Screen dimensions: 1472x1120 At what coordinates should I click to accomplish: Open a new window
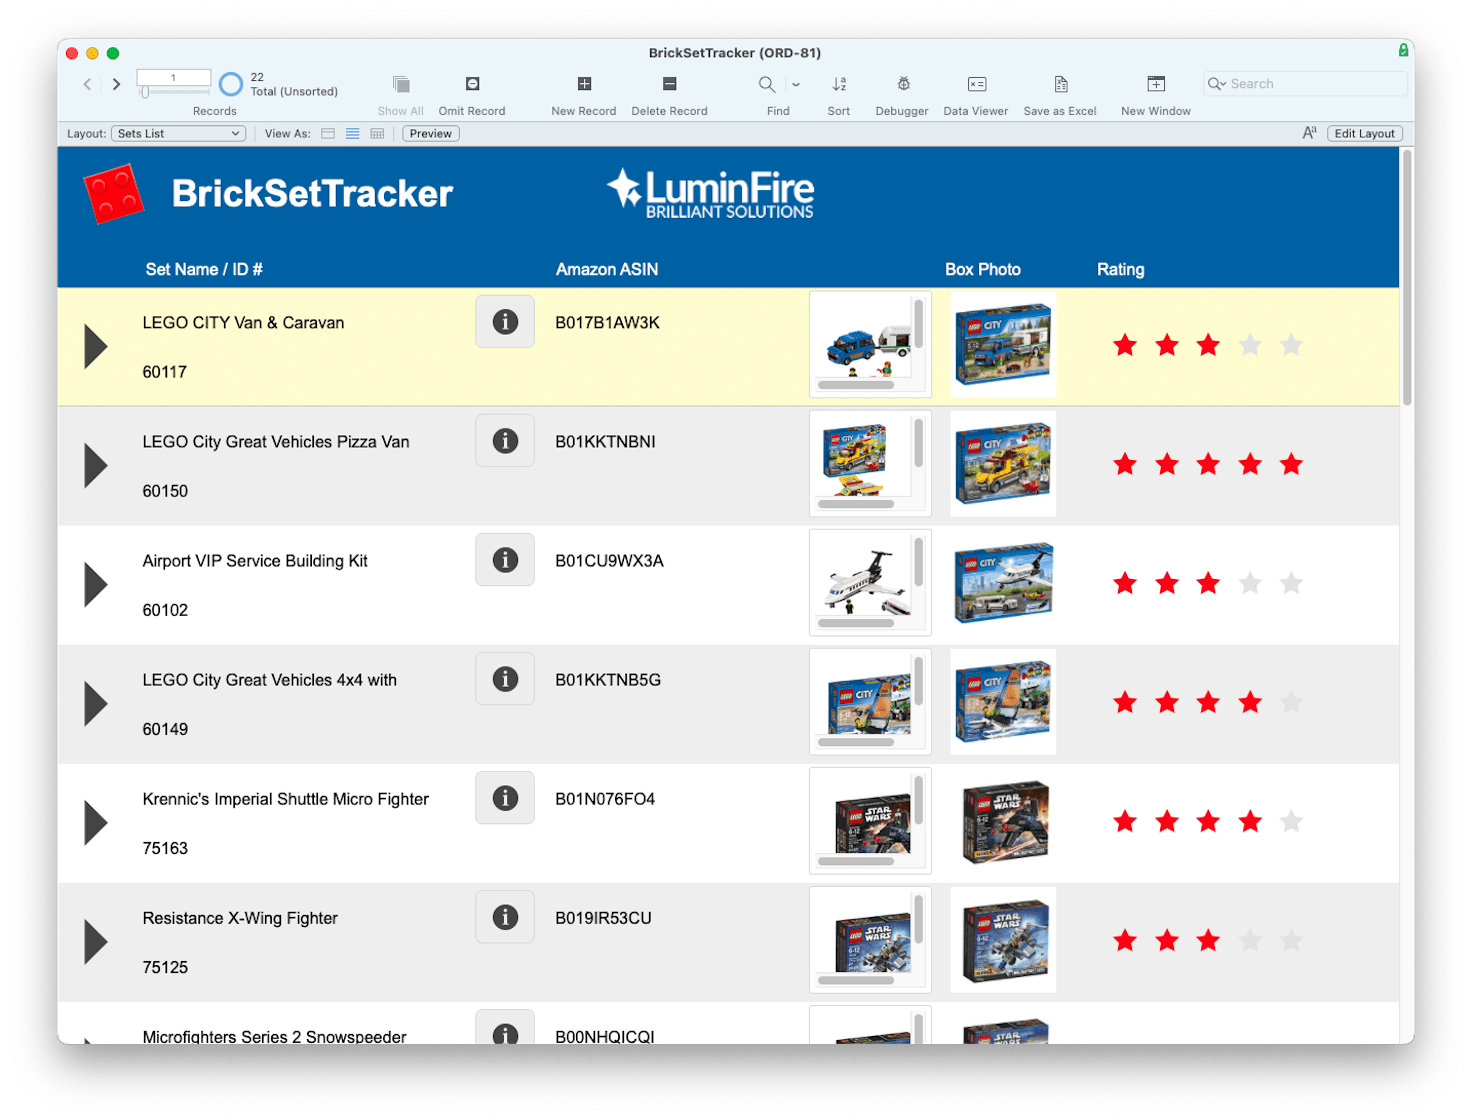pos(1155,84)
